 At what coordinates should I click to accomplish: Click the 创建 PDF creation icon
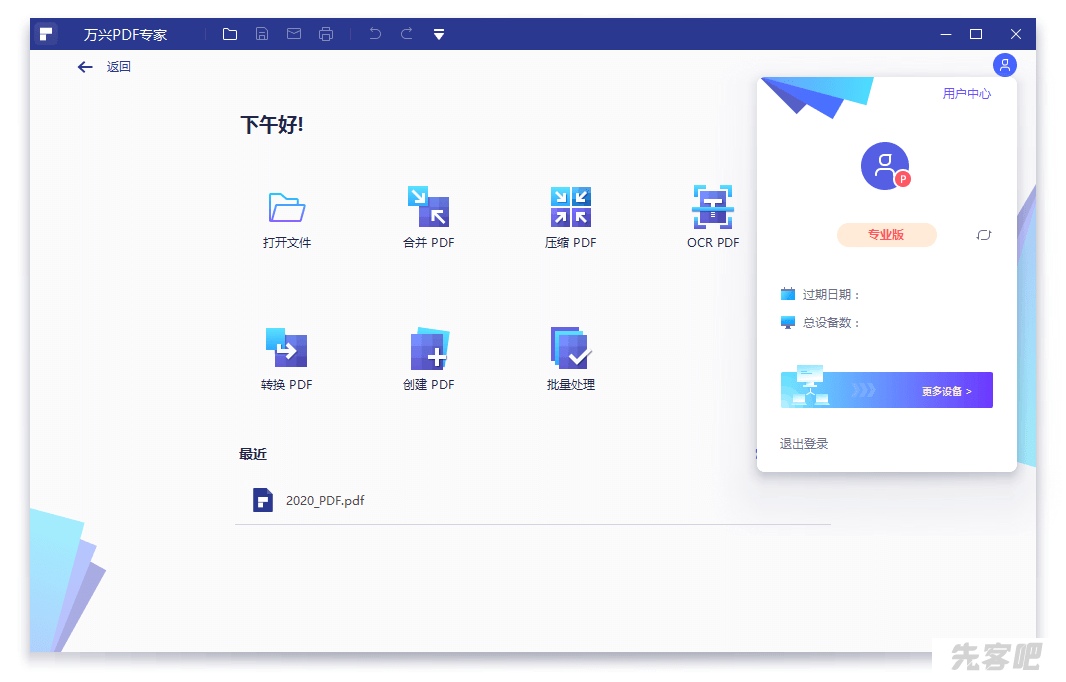[428, 349]
